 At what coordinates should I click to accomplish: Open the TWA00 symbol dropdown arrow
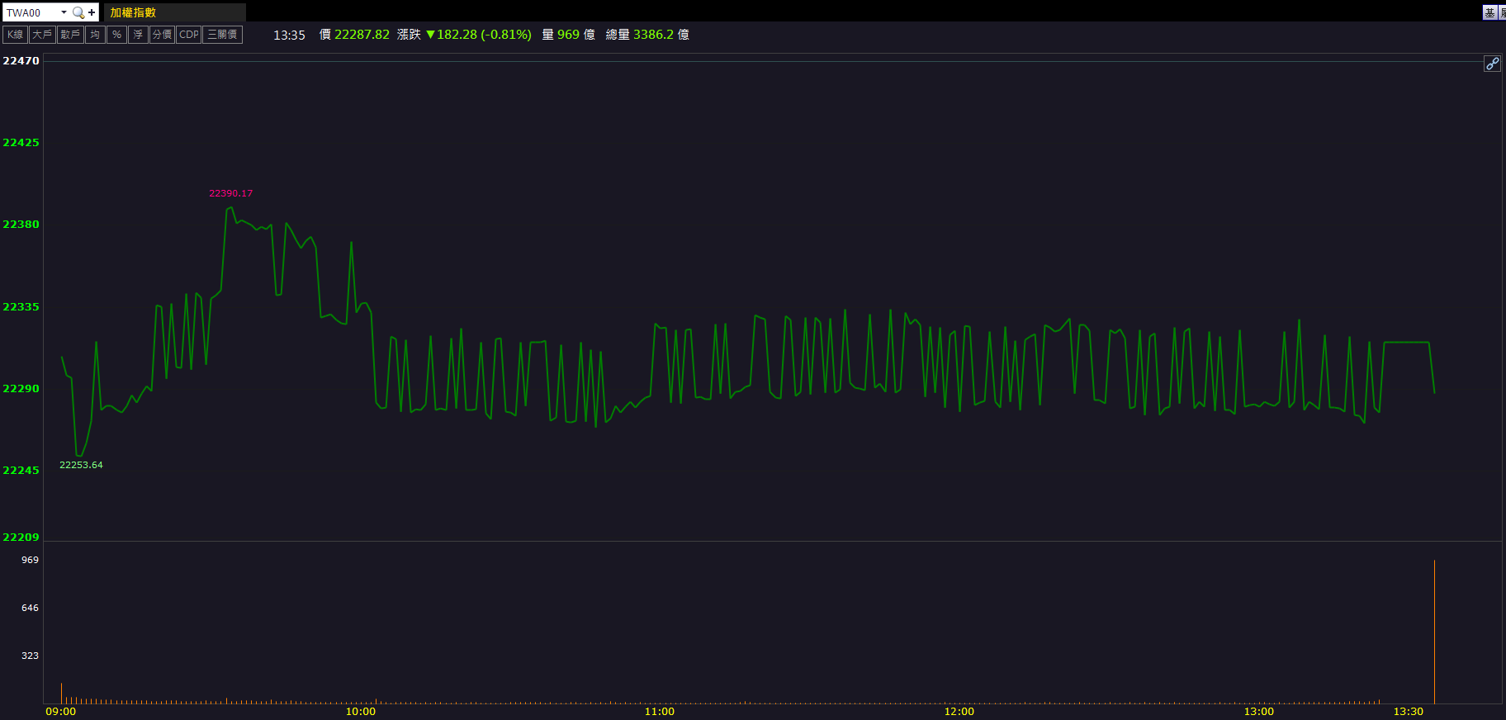click(x=64, y=12)
